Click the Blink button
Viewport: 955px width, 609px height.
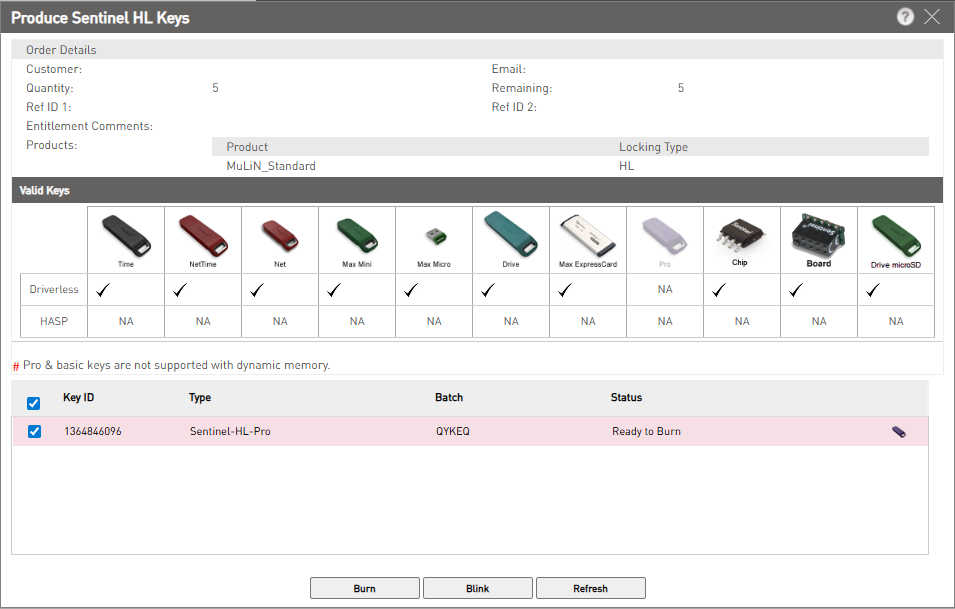[478, 588]
